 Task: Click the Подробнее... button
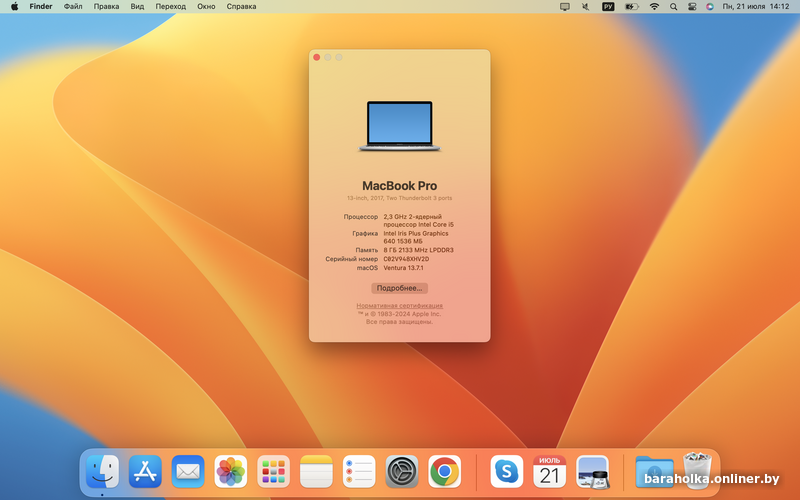tap(399, 288)
